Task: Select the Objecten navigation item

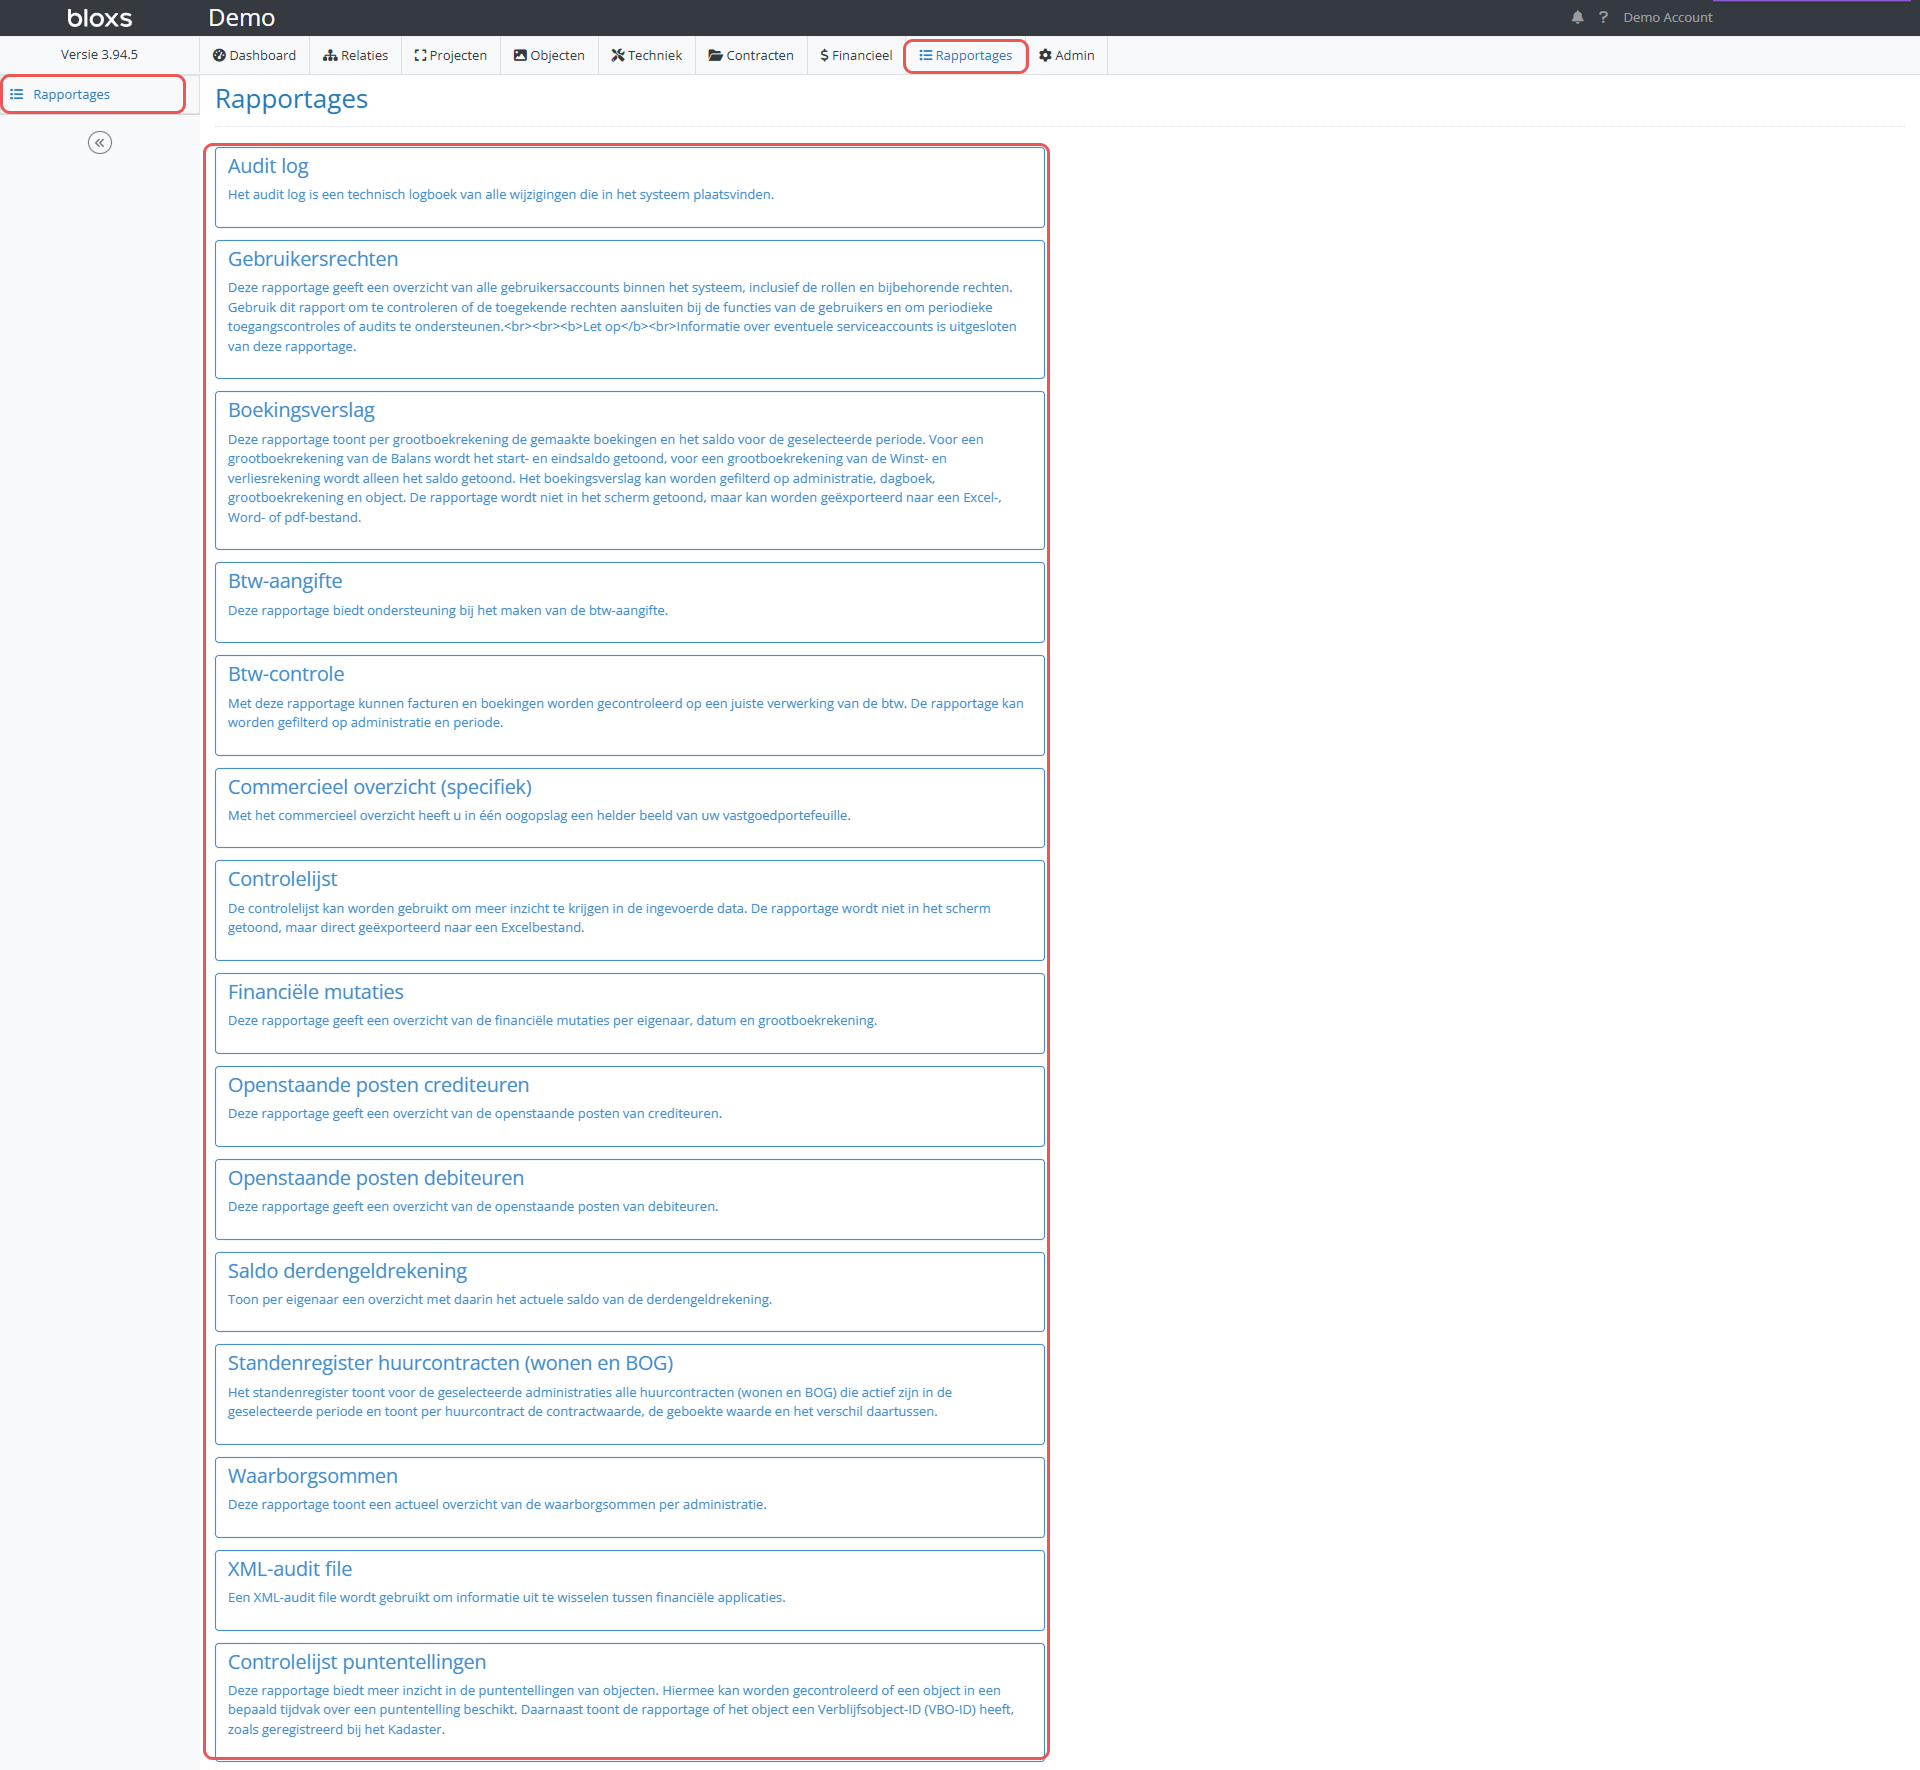Action: (x=549, y=55)
